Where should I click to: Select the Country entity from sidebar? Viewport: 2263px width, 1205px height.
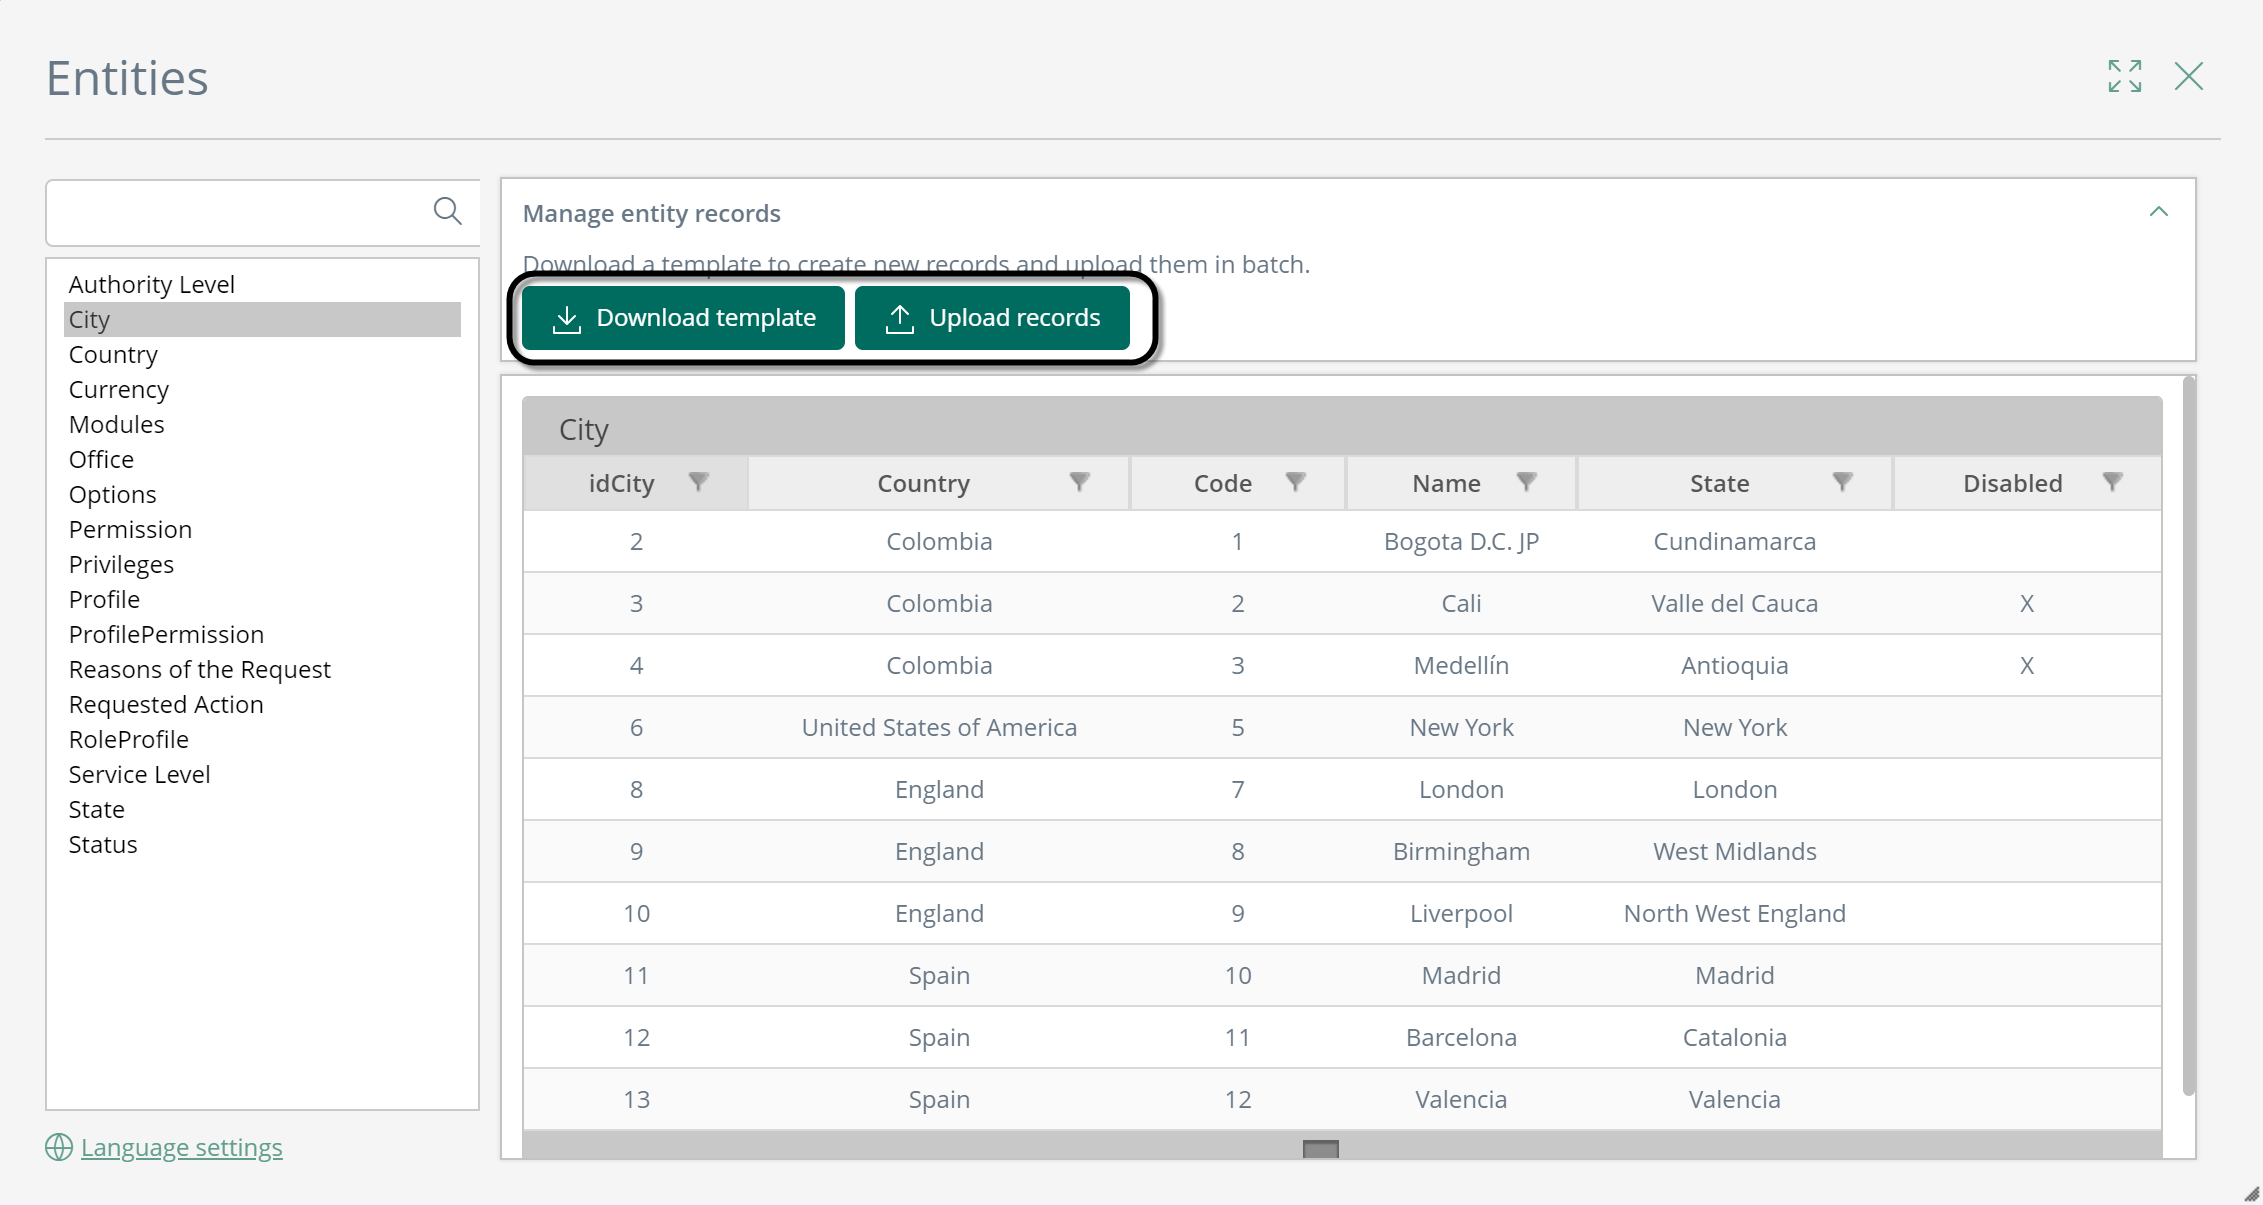pos(112,353)
